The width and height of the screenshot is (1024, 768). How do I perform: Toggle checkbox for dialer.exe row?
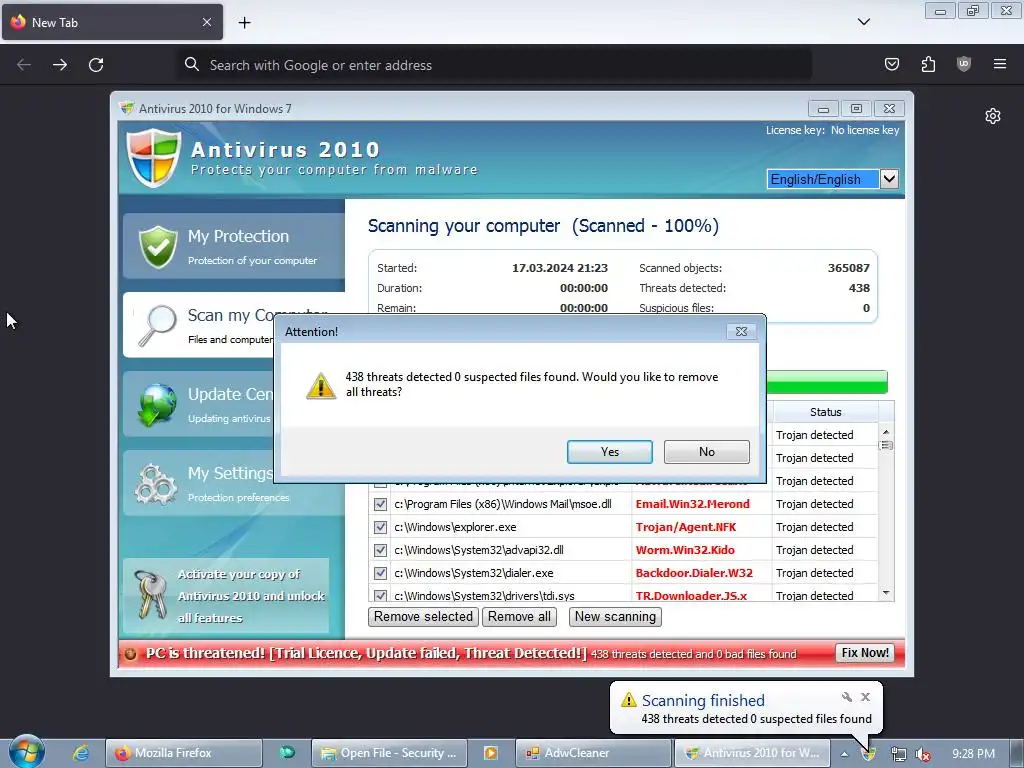[380, 573]
